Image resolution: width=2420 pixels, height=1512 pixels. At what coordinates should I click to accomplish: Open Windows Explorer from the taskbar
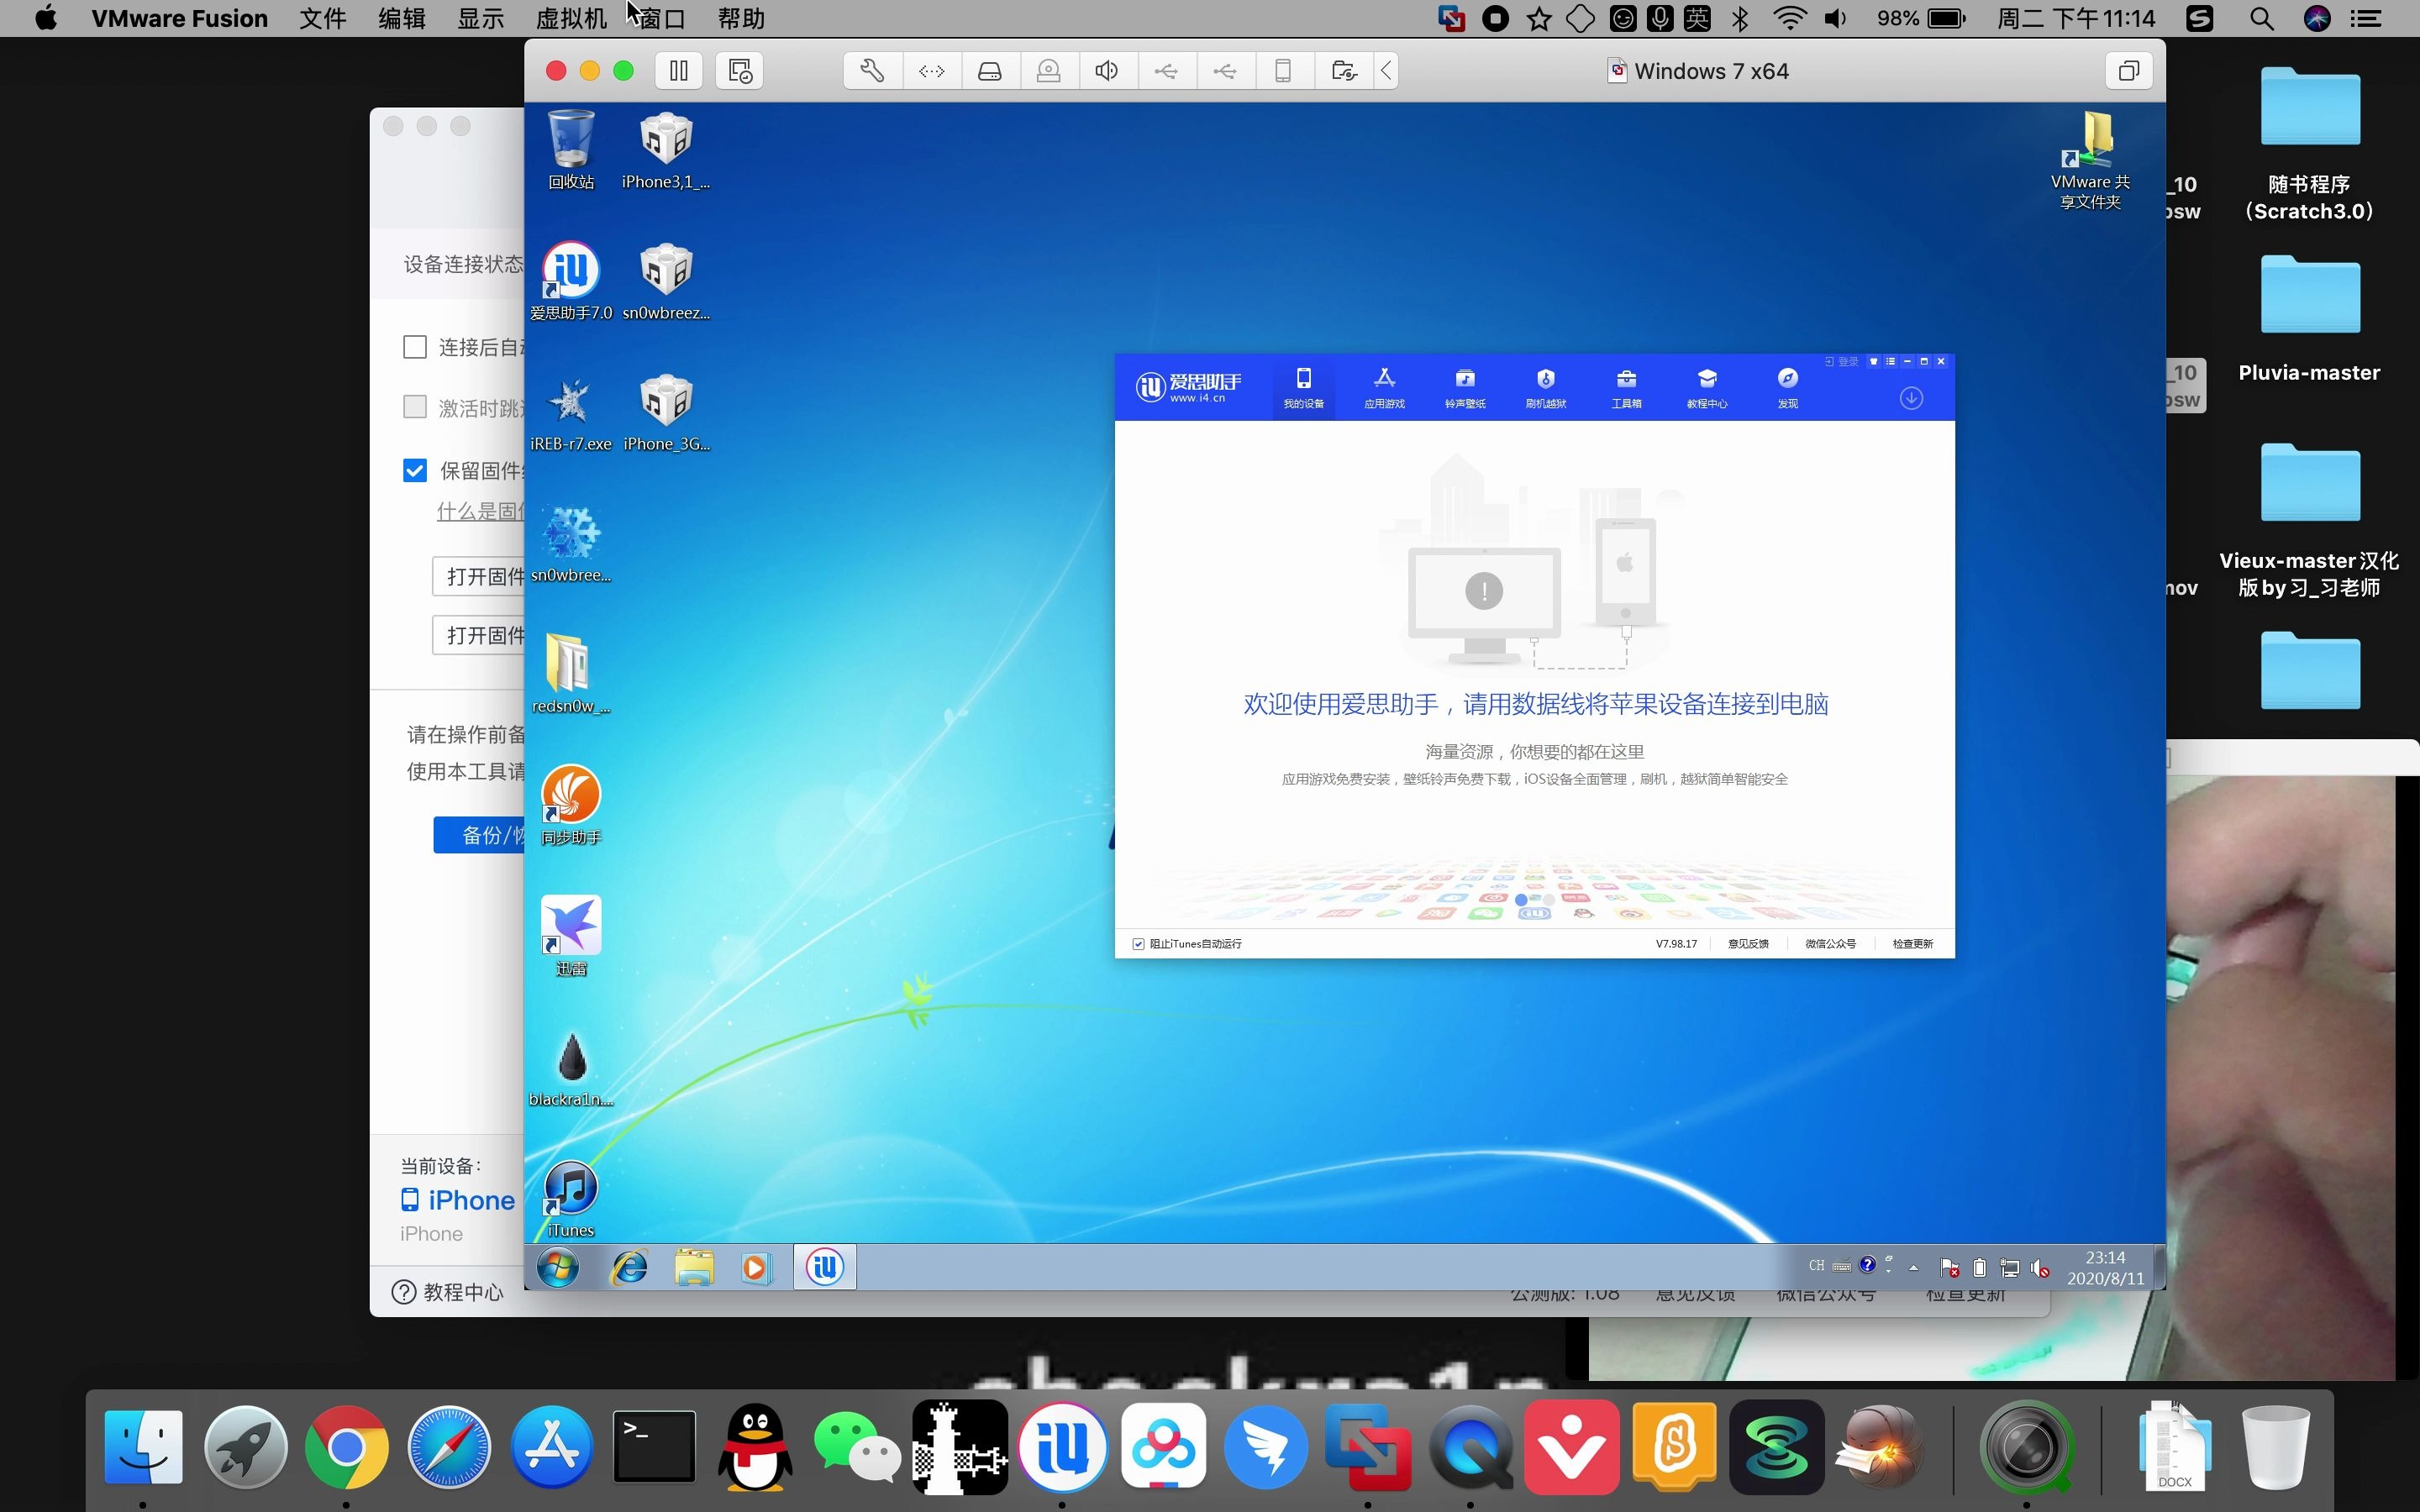[693, 1268]
